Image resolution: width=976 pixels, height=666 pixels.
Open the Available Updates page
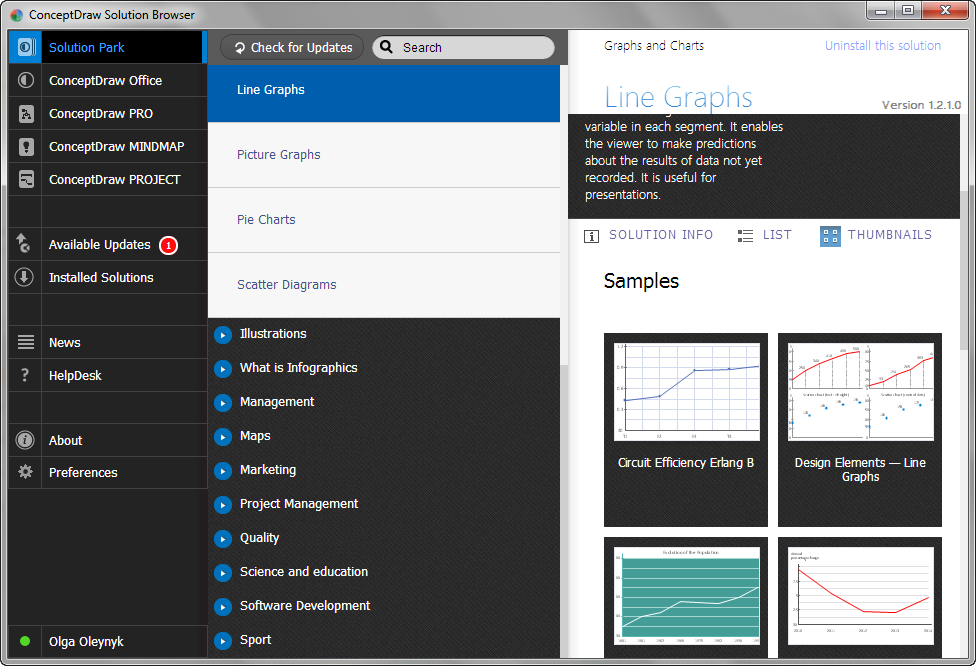[x=107, y=244]
